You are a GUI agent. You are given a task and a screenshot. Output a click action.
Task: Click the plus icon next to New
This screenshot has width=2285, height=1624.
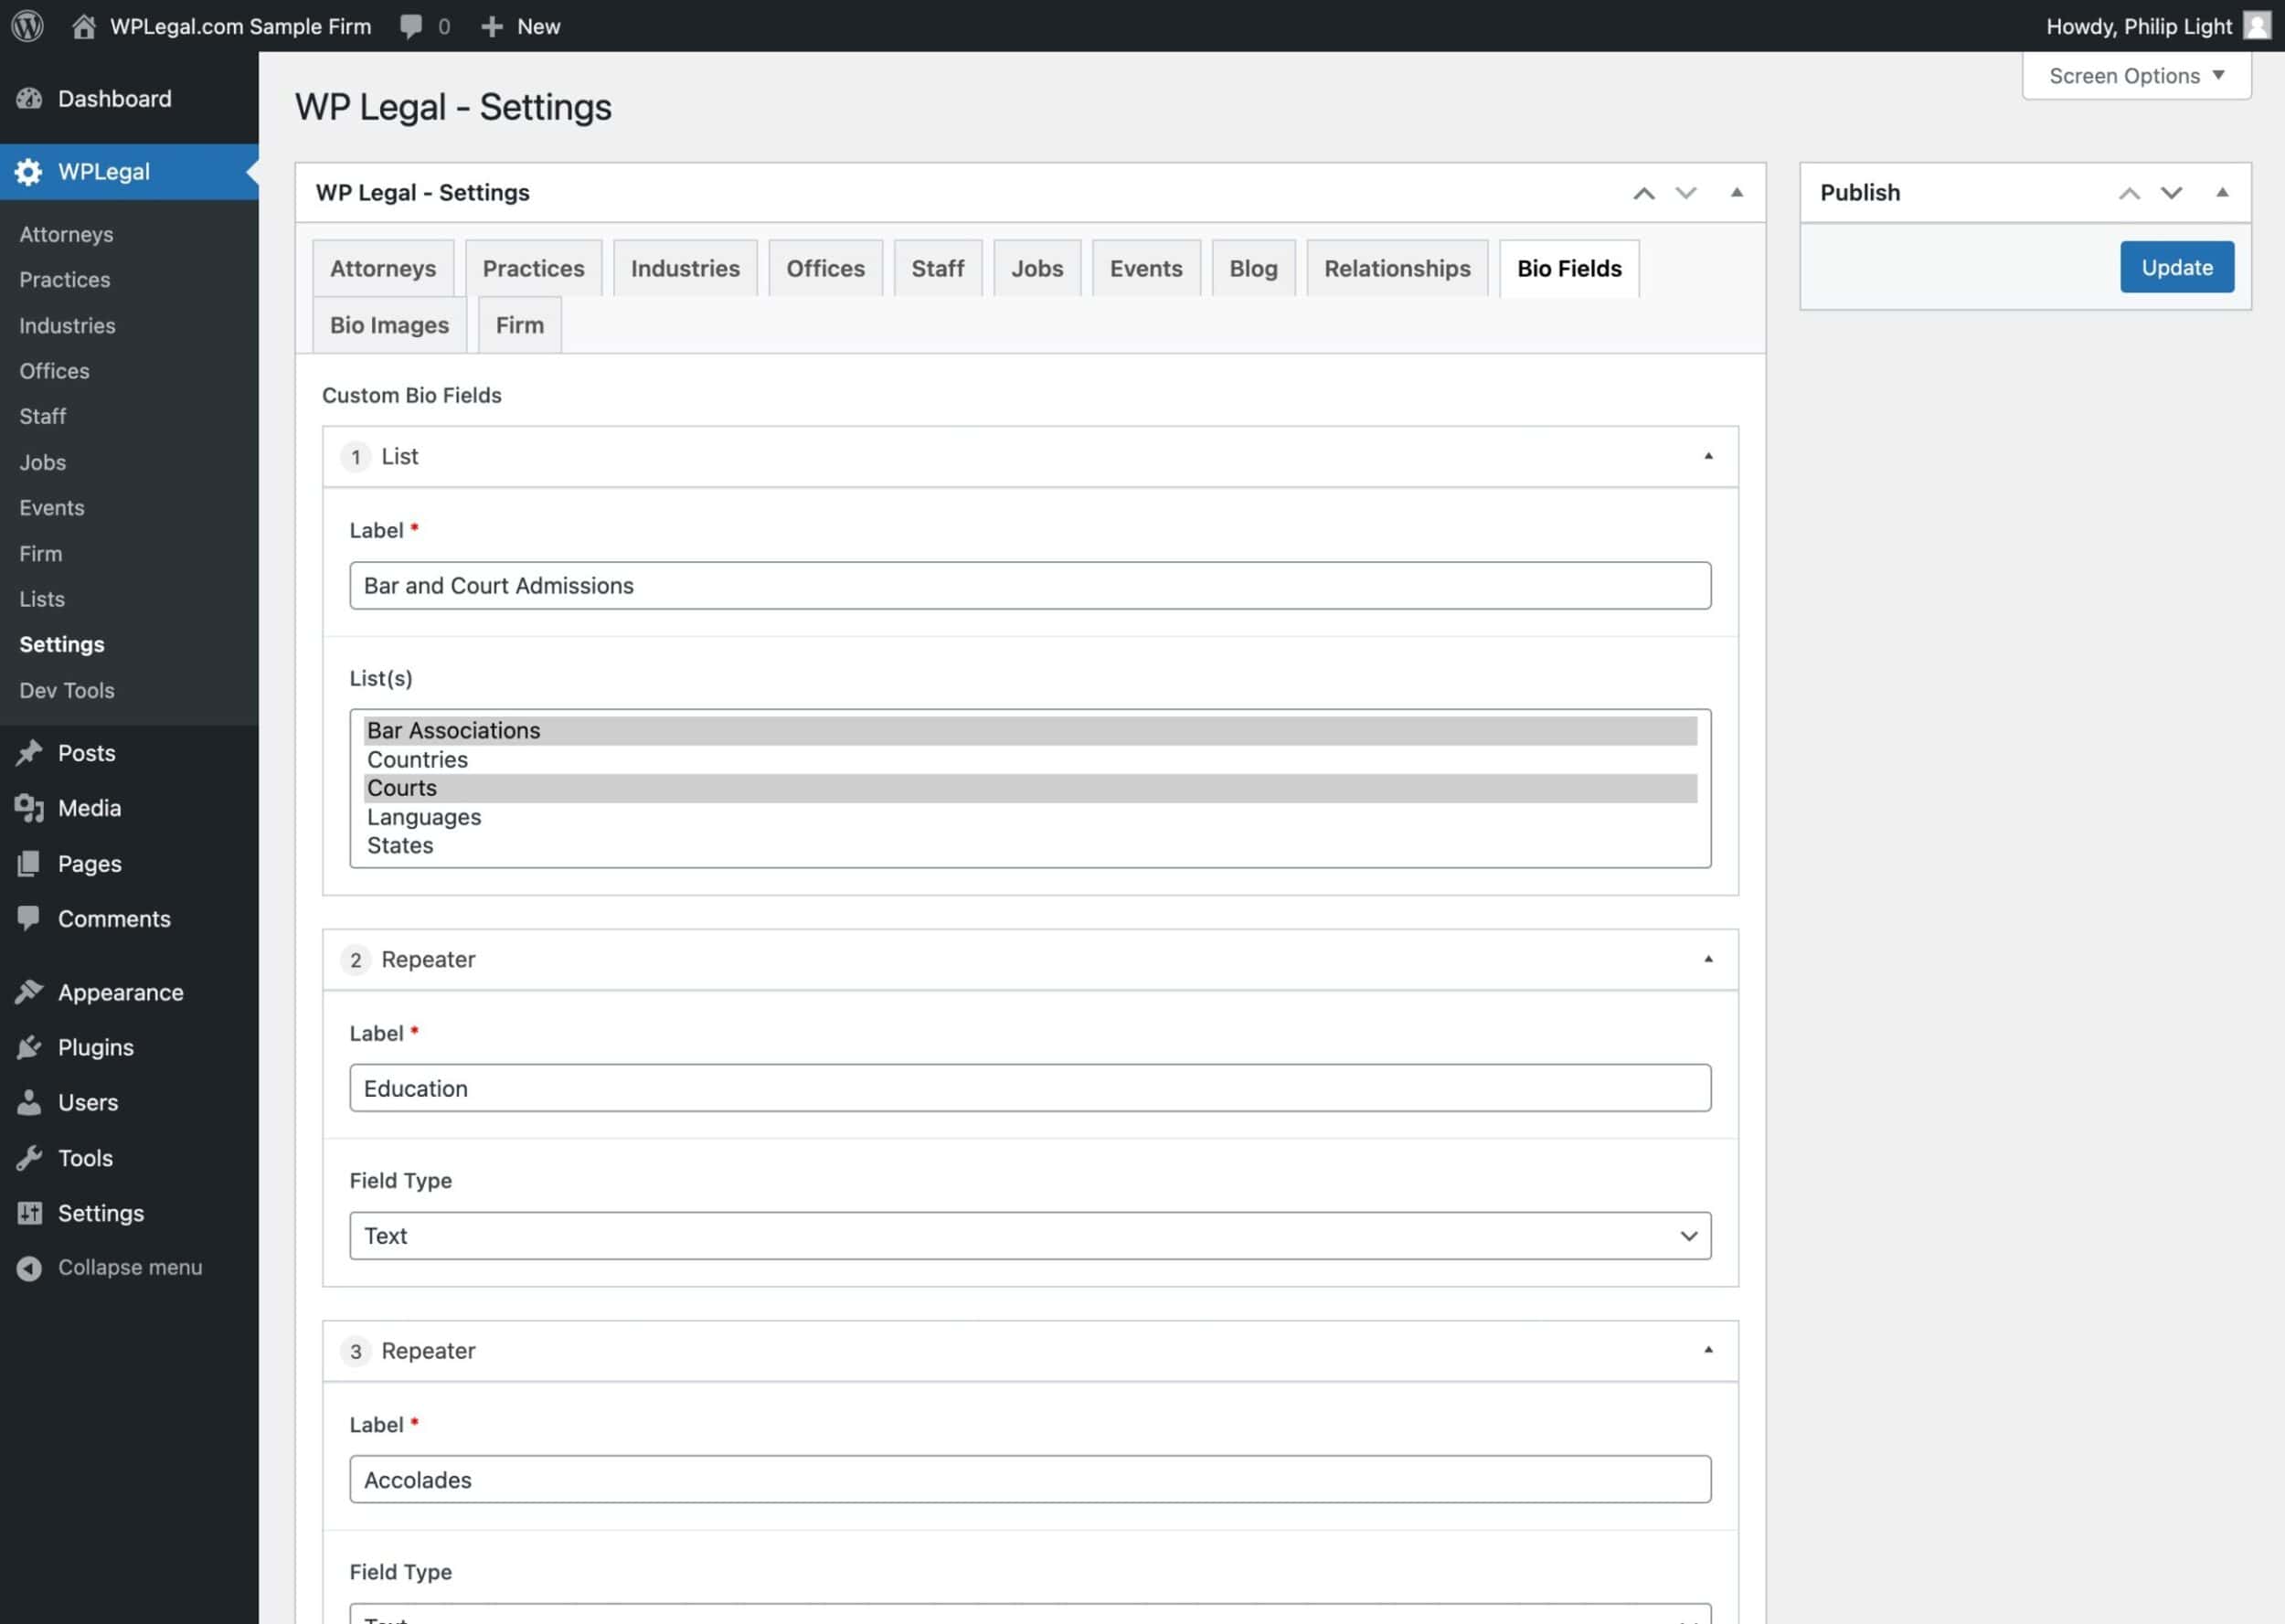click(491, 27)
